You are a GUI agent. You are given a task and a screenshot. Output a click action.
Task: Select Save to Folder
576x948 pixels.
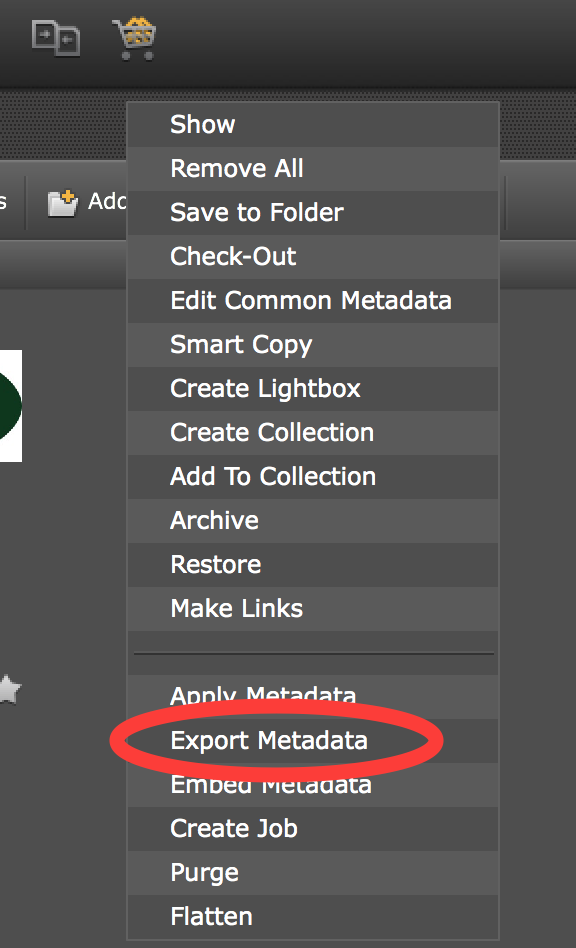(x=312, y=213)
